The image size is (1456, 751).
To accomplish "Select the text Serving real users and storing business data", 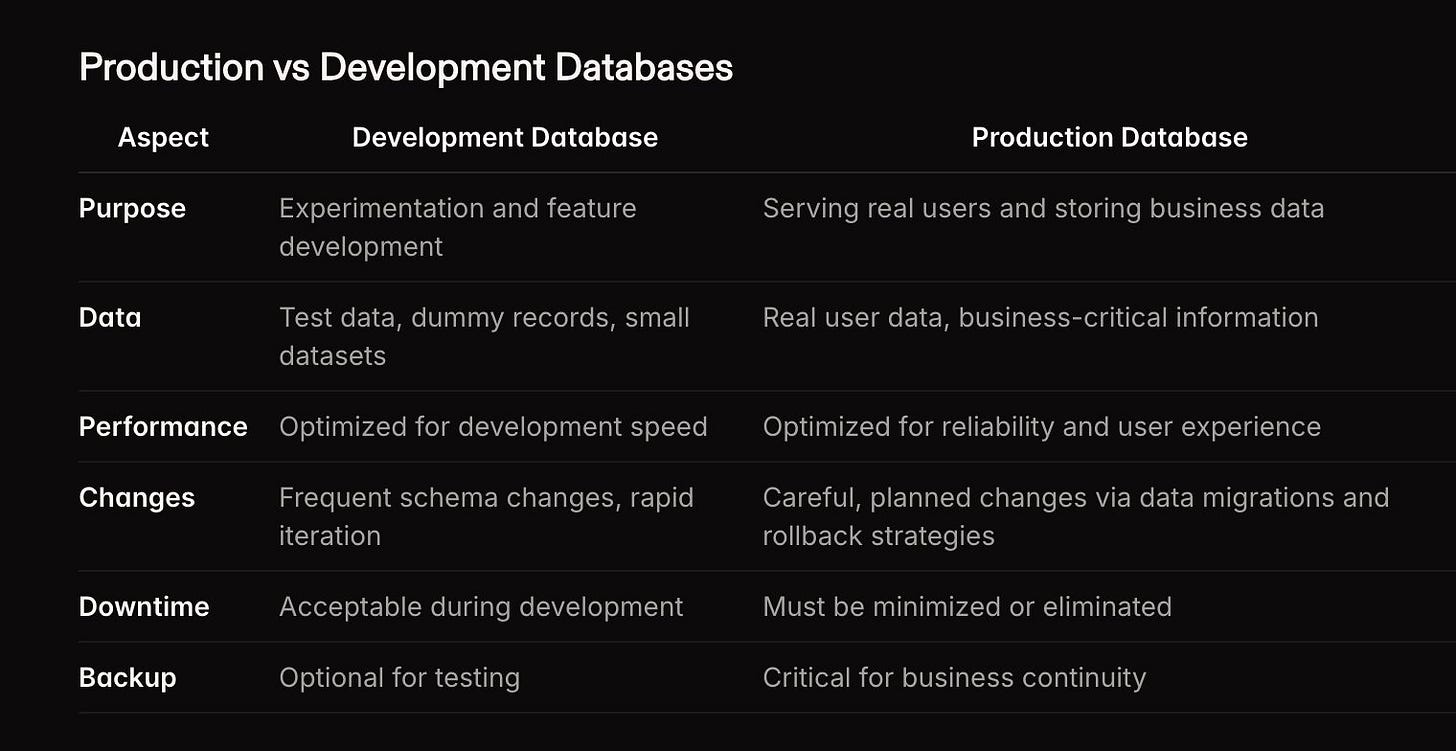I will pos(1043,209).
